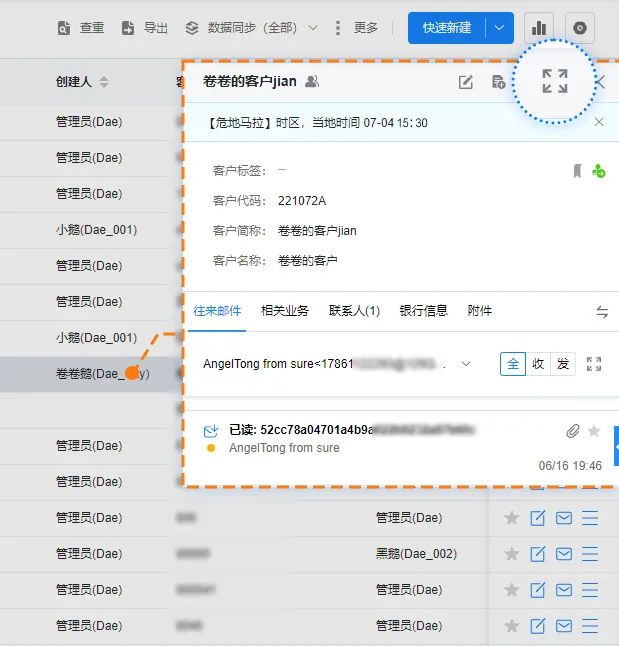The width and height of the screenshot is (619, 646).
Task: Click the attachment paperclip on the email
Action: coord(572,431)
